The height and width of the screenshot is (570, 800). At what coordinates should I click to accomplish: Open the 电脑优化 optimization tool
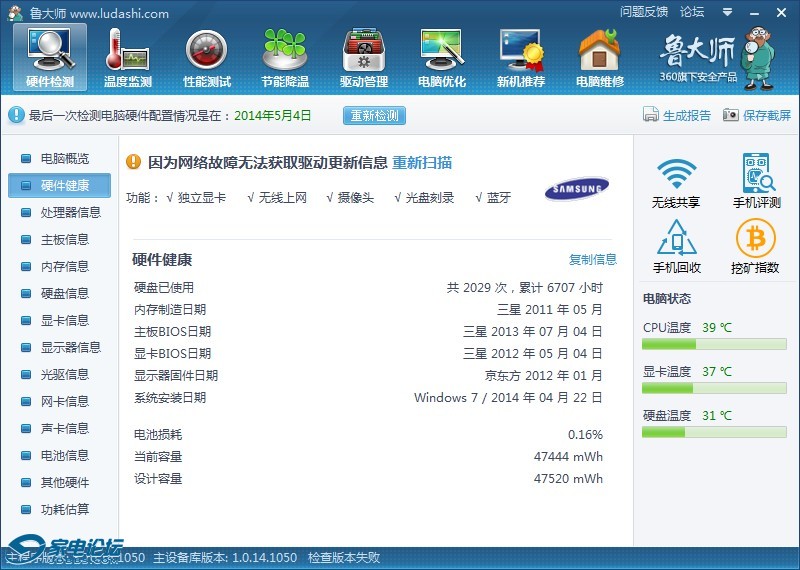441,58
